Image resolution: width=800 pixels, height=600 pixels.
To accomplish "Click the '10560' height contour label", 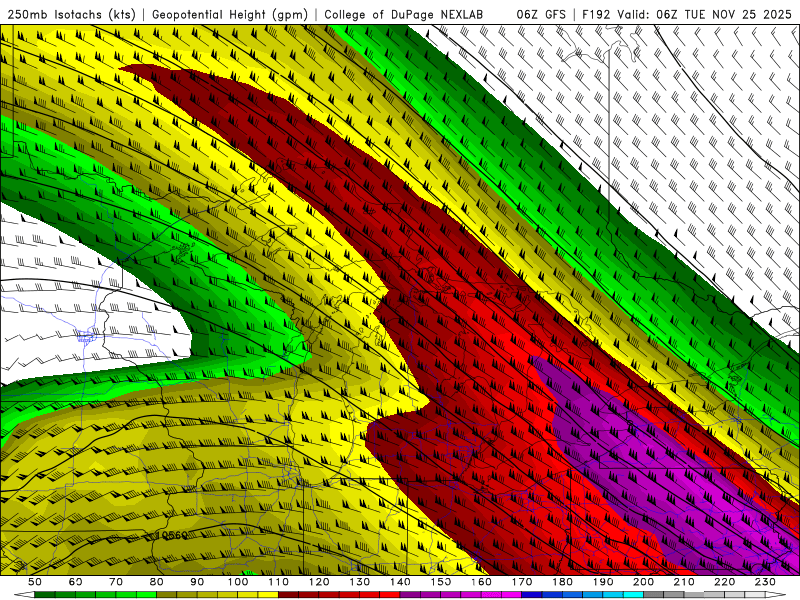I will coord(171,535).
